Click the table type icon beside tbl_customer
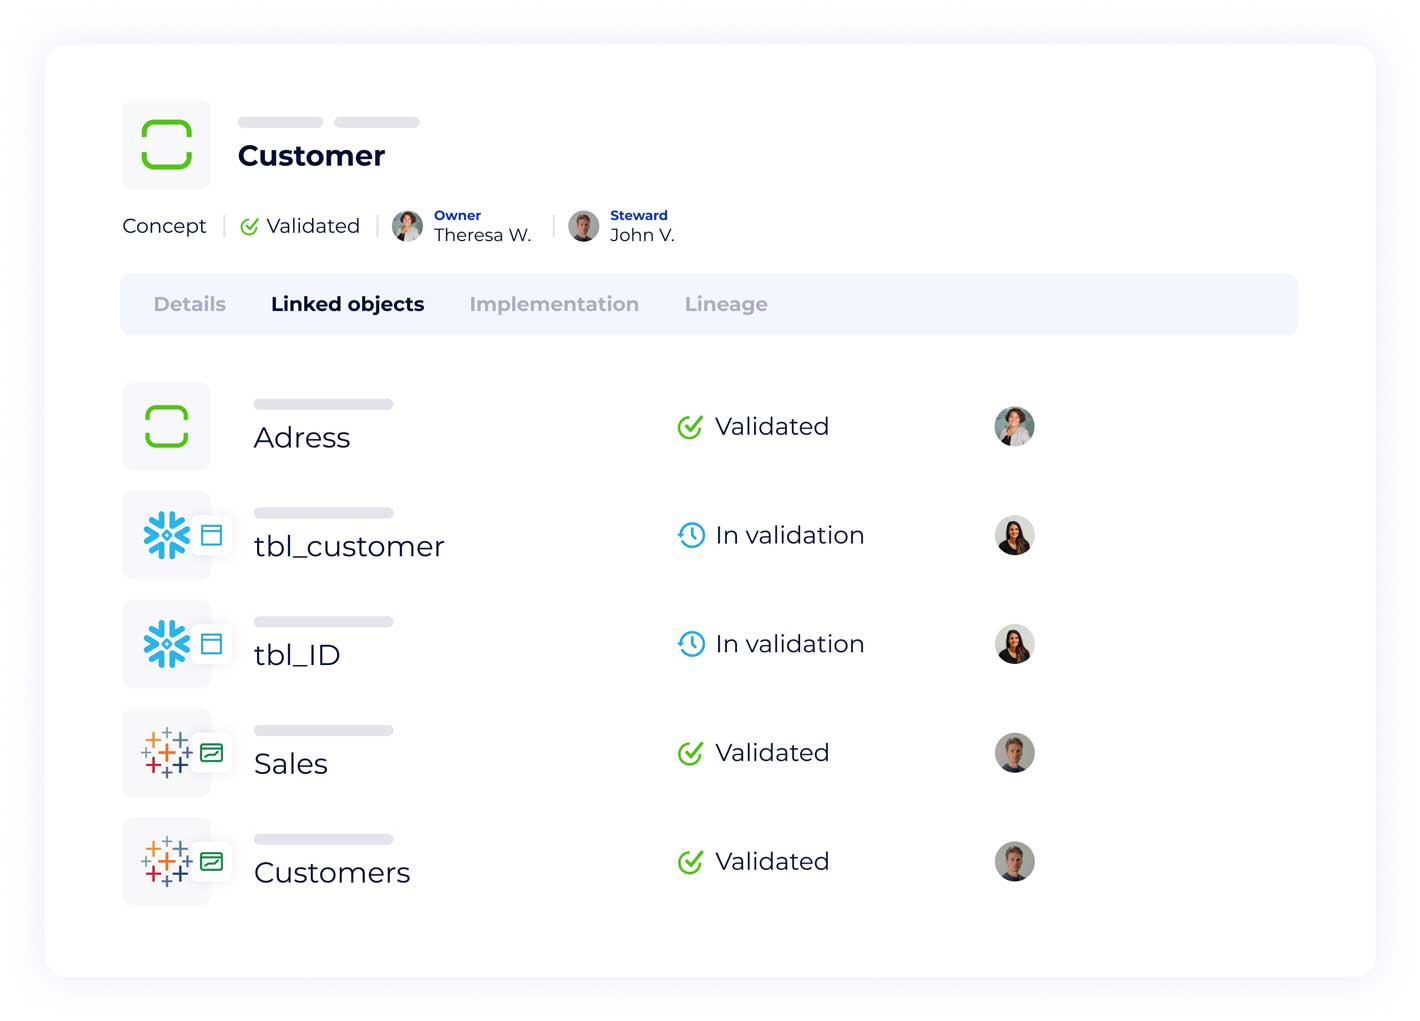This screenshot has width=1420, height=1021. coord(212,535)
